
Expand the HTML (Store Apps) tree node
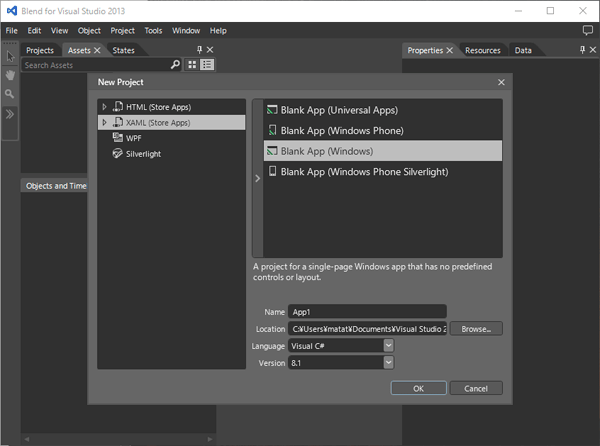pyautogui.click(x=104, y=107)
